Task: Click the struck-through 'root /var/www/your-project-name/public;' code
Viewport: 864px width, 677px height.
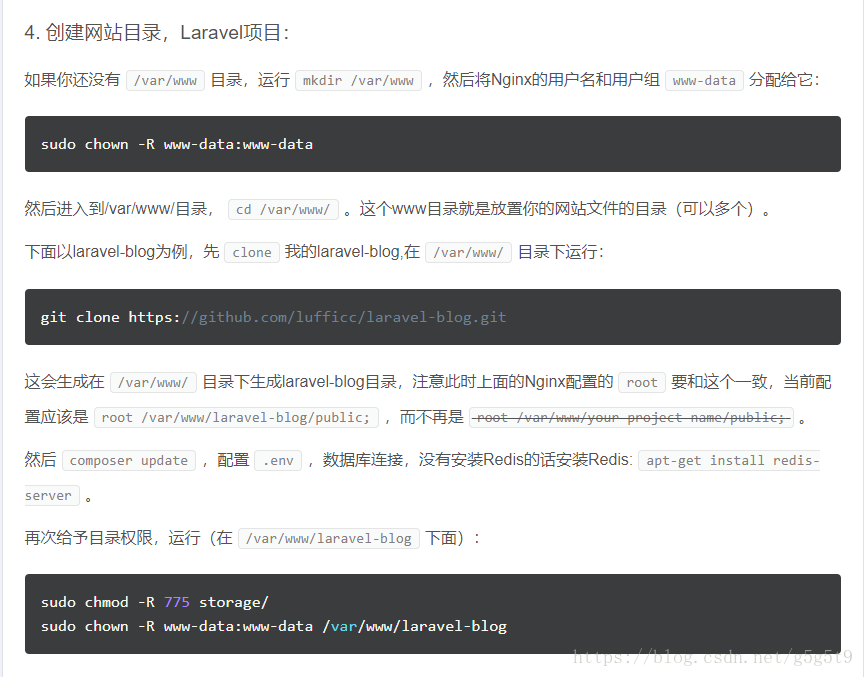Action: tap(631, 418)
